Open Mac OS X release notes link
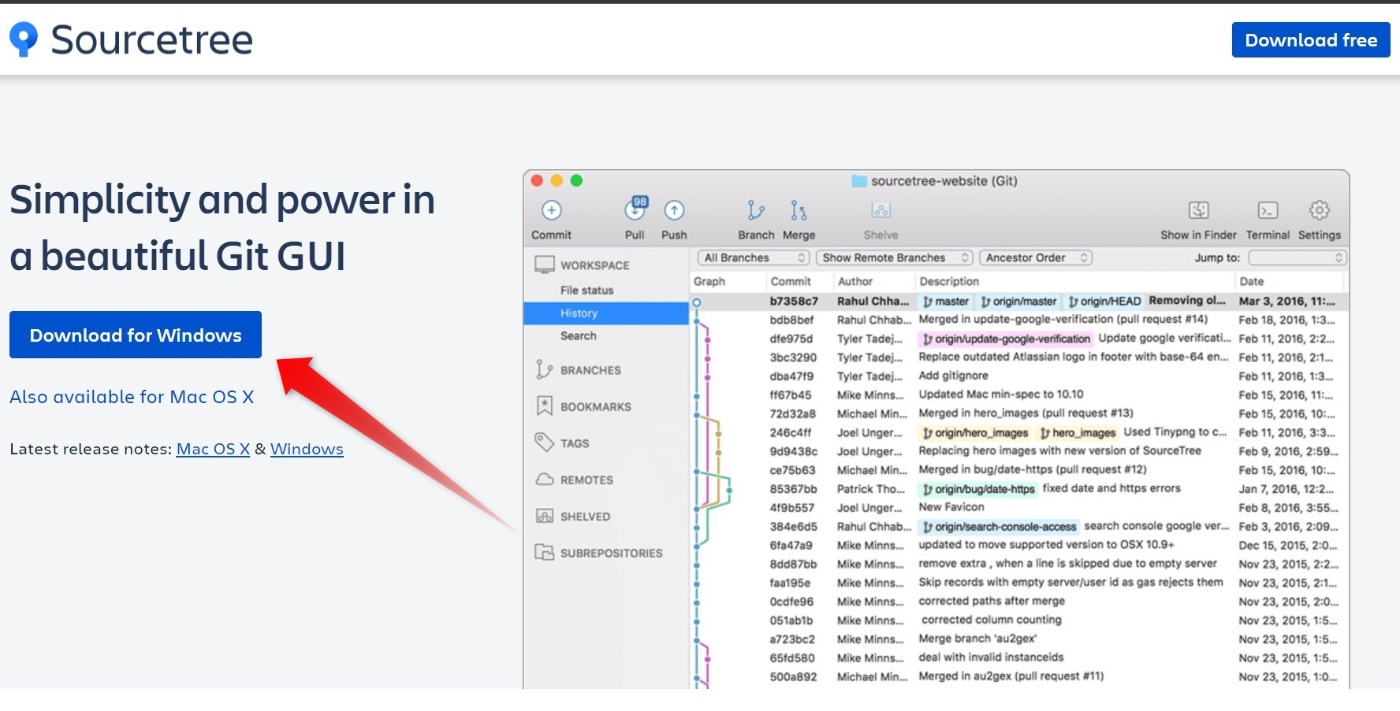The height and width of the screenshot is (711, 1400). (x=213, y=449)
